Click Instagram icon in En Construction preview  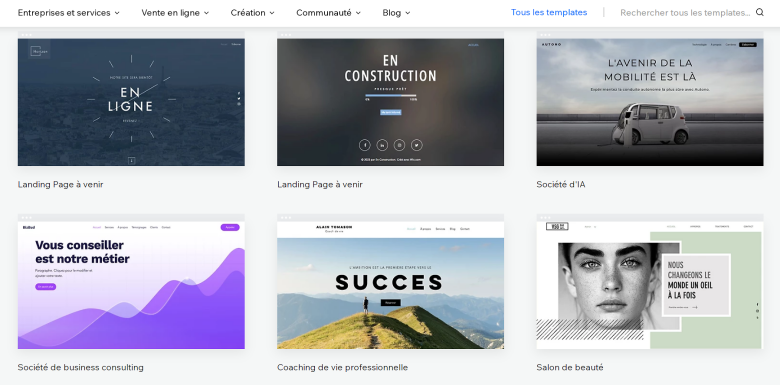(399, 145)
